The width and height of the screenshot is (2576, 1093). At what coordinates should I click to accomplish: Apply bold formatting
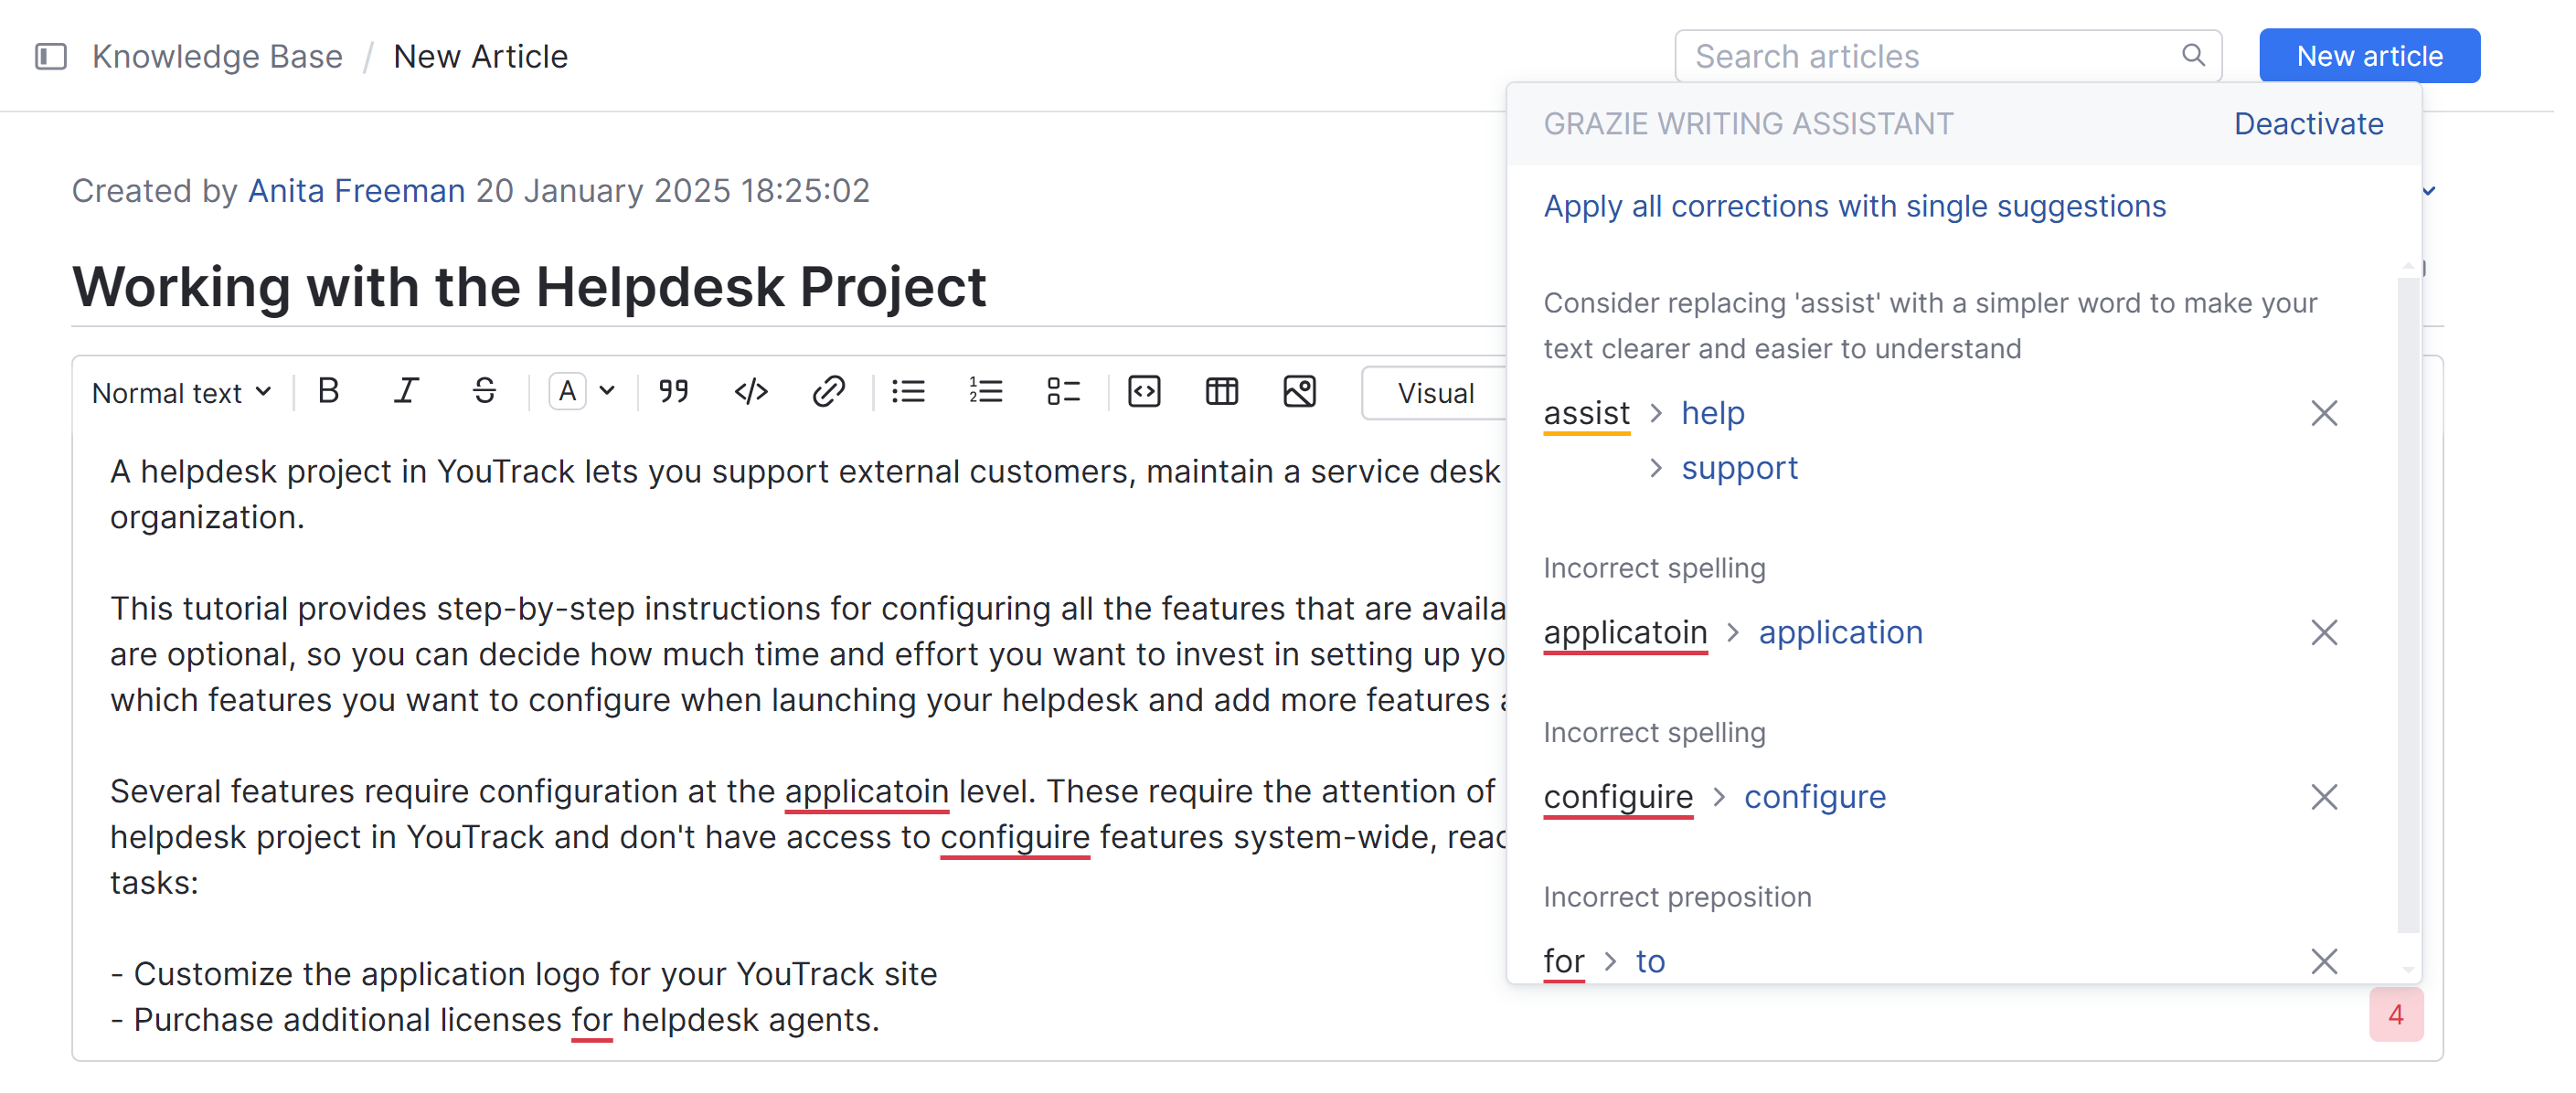[329, 393]
